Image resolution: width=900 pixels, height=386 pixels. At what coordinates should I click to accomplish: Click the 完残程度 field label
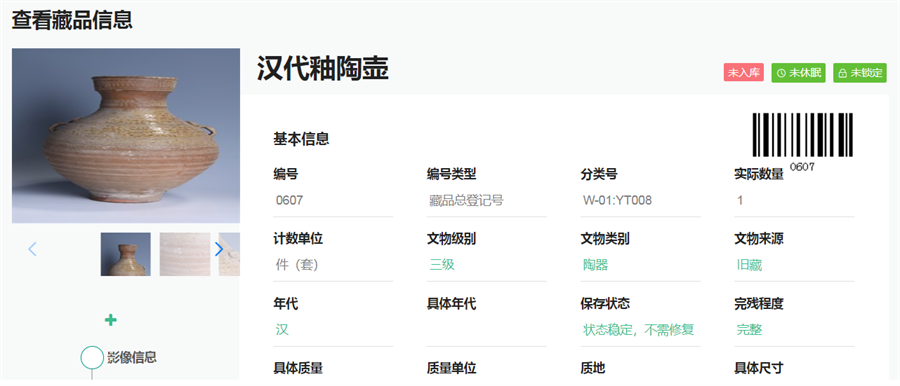[x=759, y=304]
